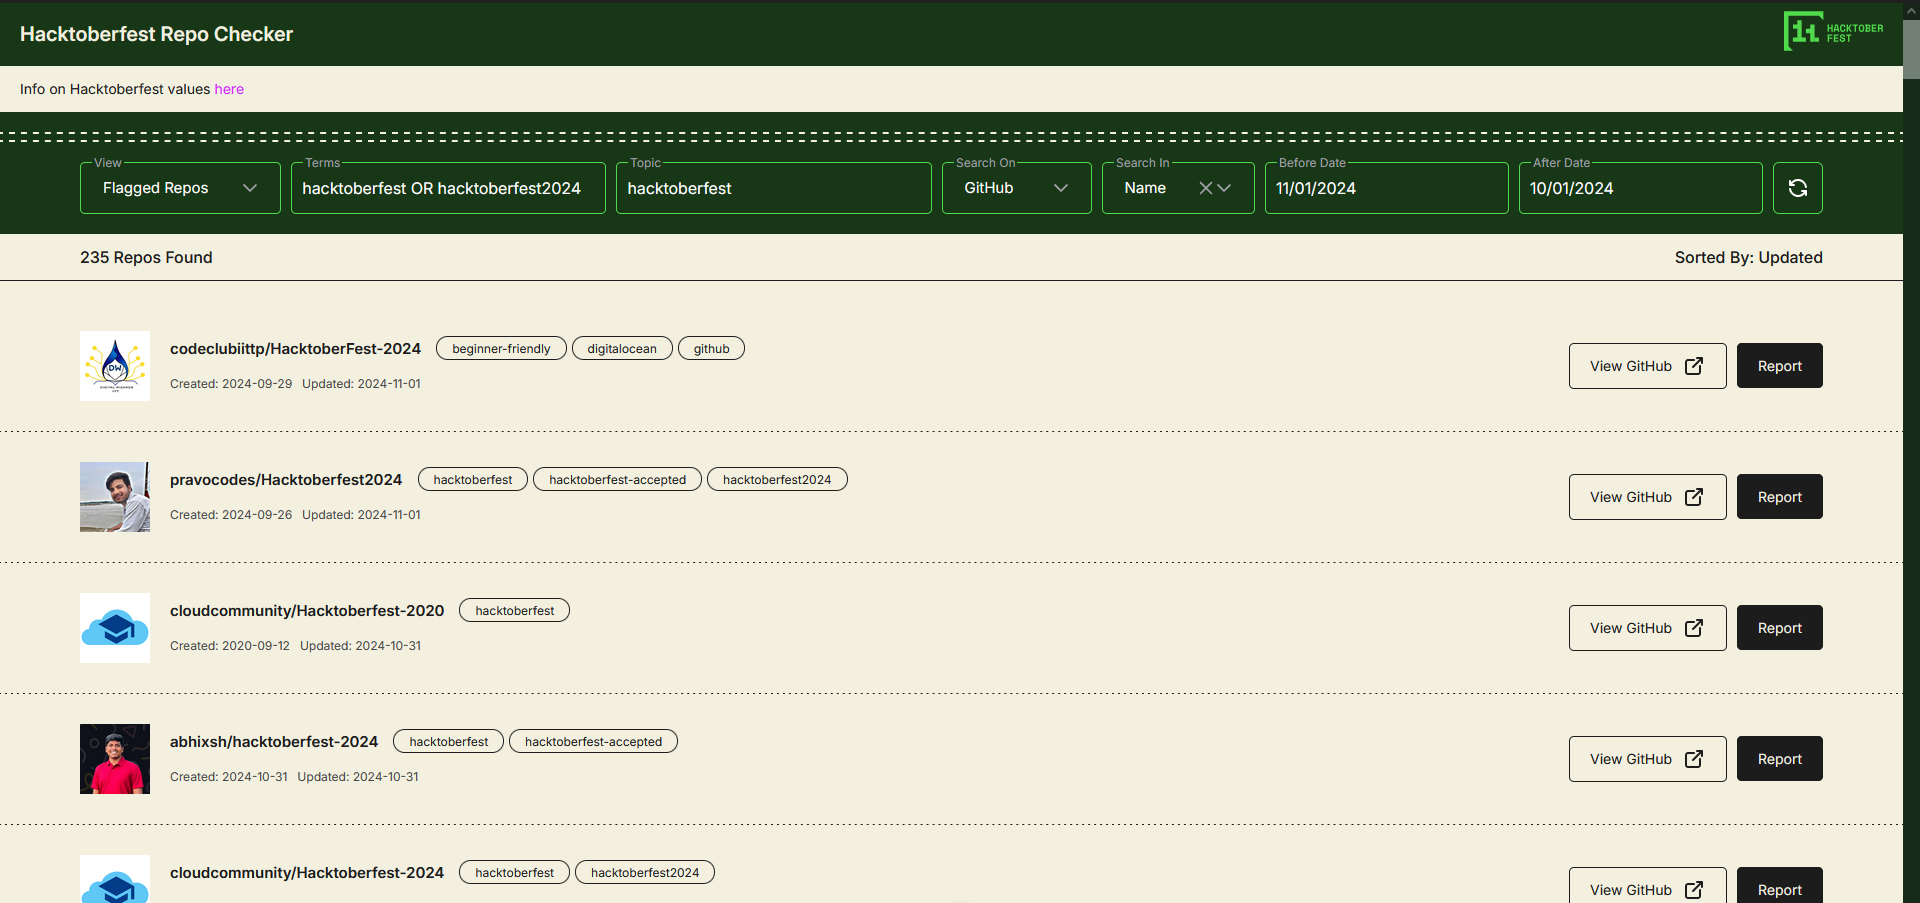
Task: Click the Before Date field
Action: [x=1386, y=188]
